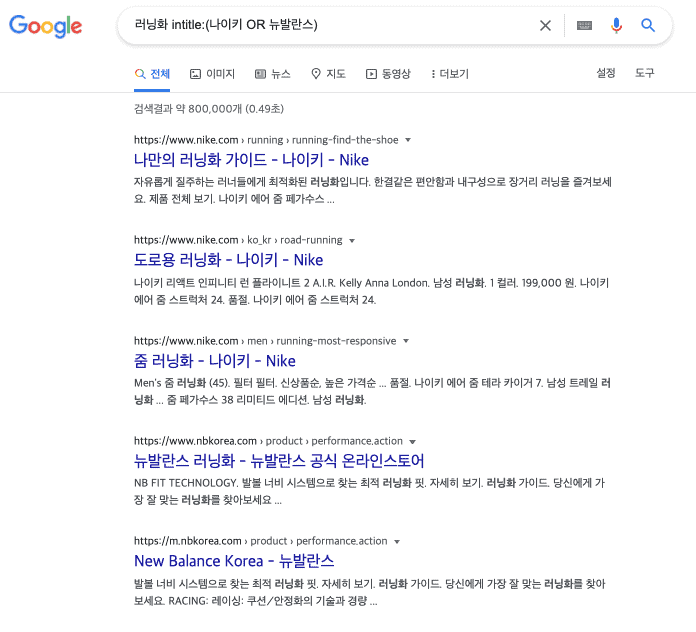Click URL https://m.nbkorea.com › product
The width and height of the screenshot is (696, 632).
click(x=261, y=541)
